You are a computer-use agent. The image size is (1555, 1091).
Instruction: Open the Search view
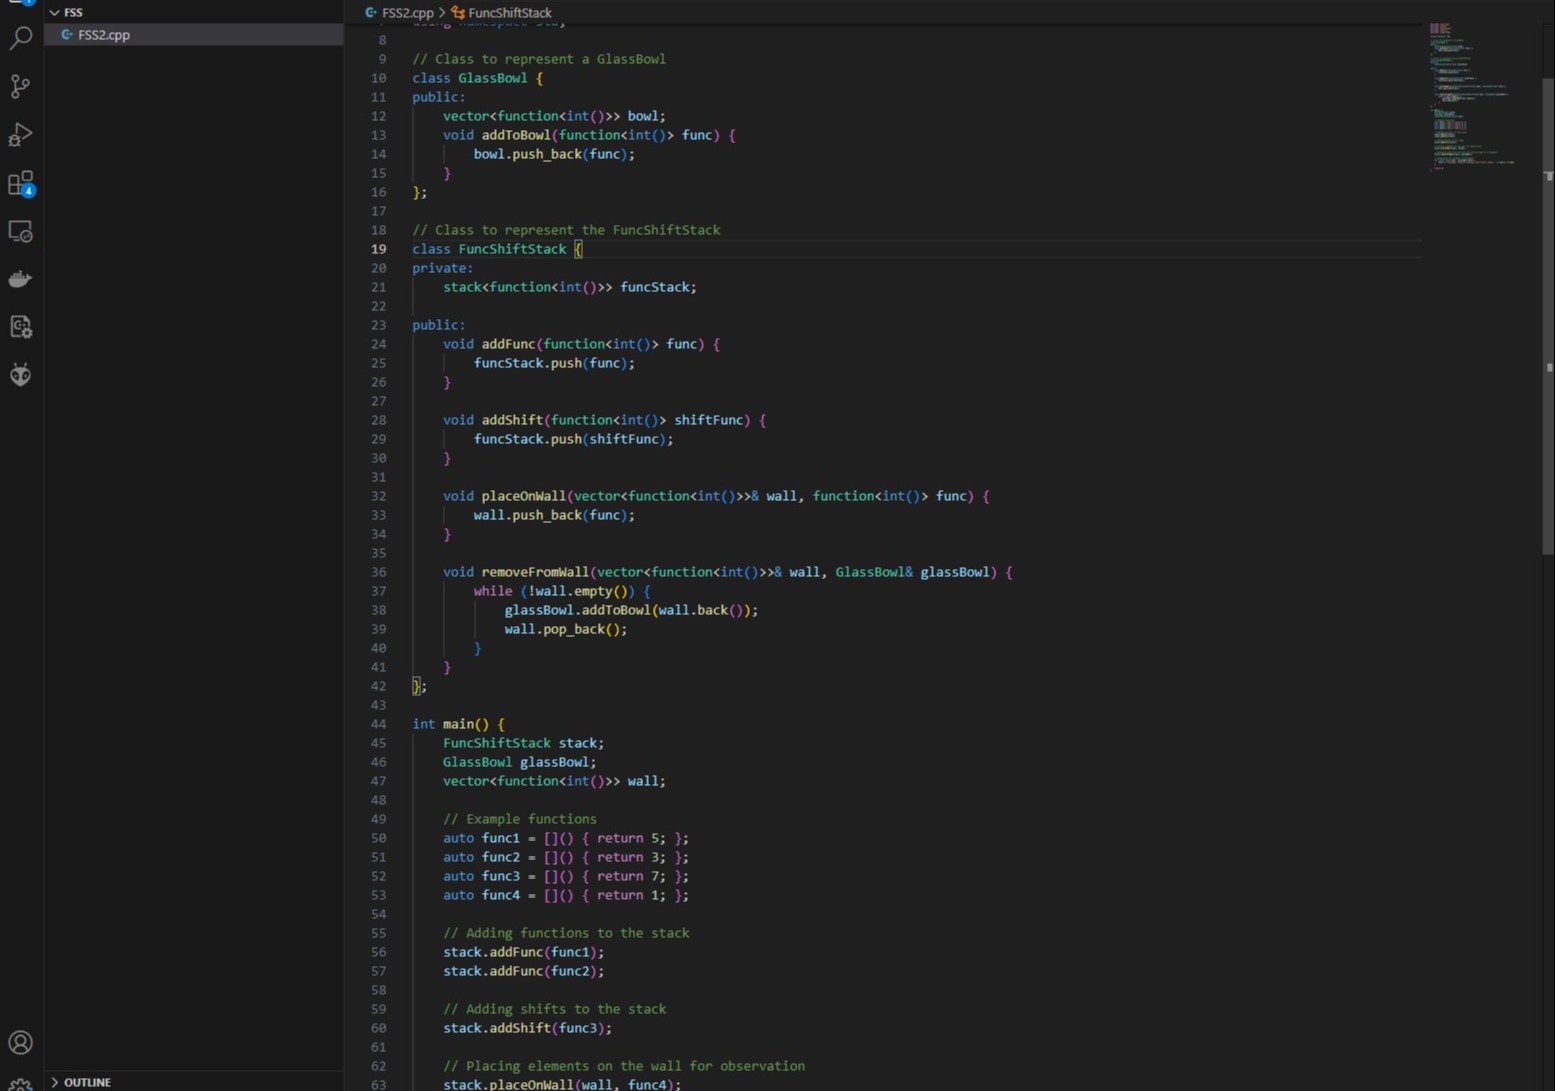tap(20, 38)
